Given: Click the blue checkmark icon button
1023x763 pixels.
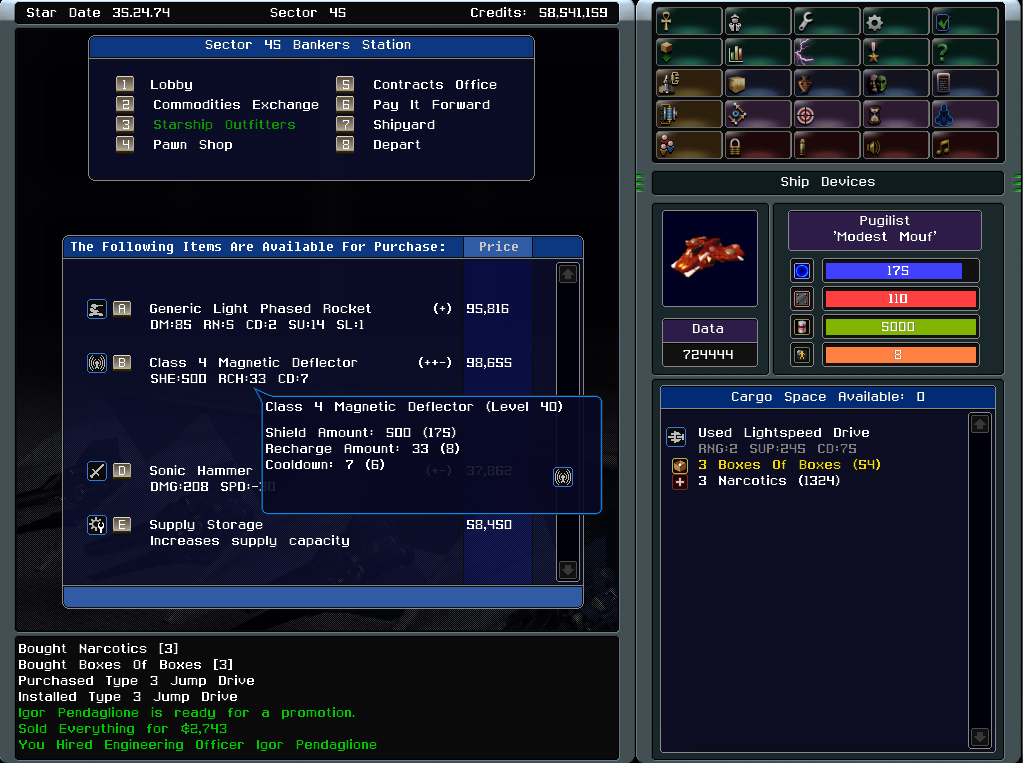Looking at the screenshot, I should (965, 22).
